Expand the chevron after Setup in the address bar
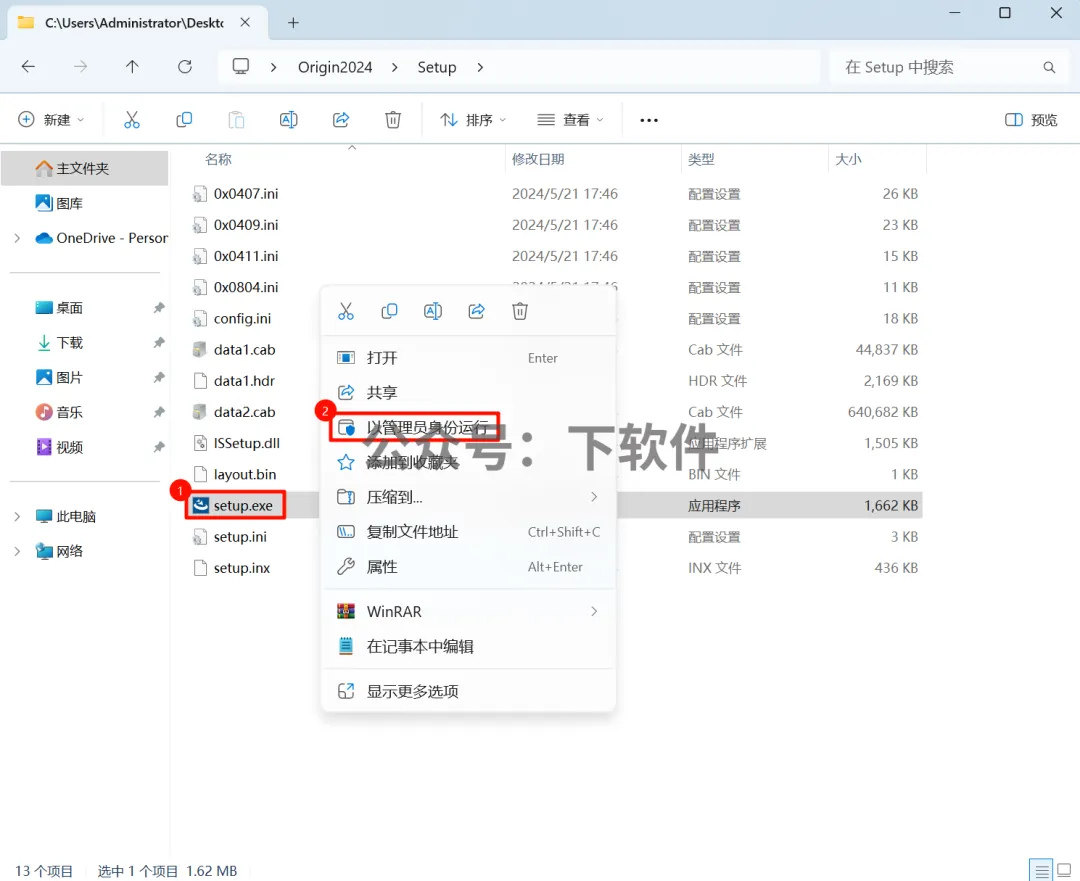The image size is (1080, 881). click(x=480, y=68)
